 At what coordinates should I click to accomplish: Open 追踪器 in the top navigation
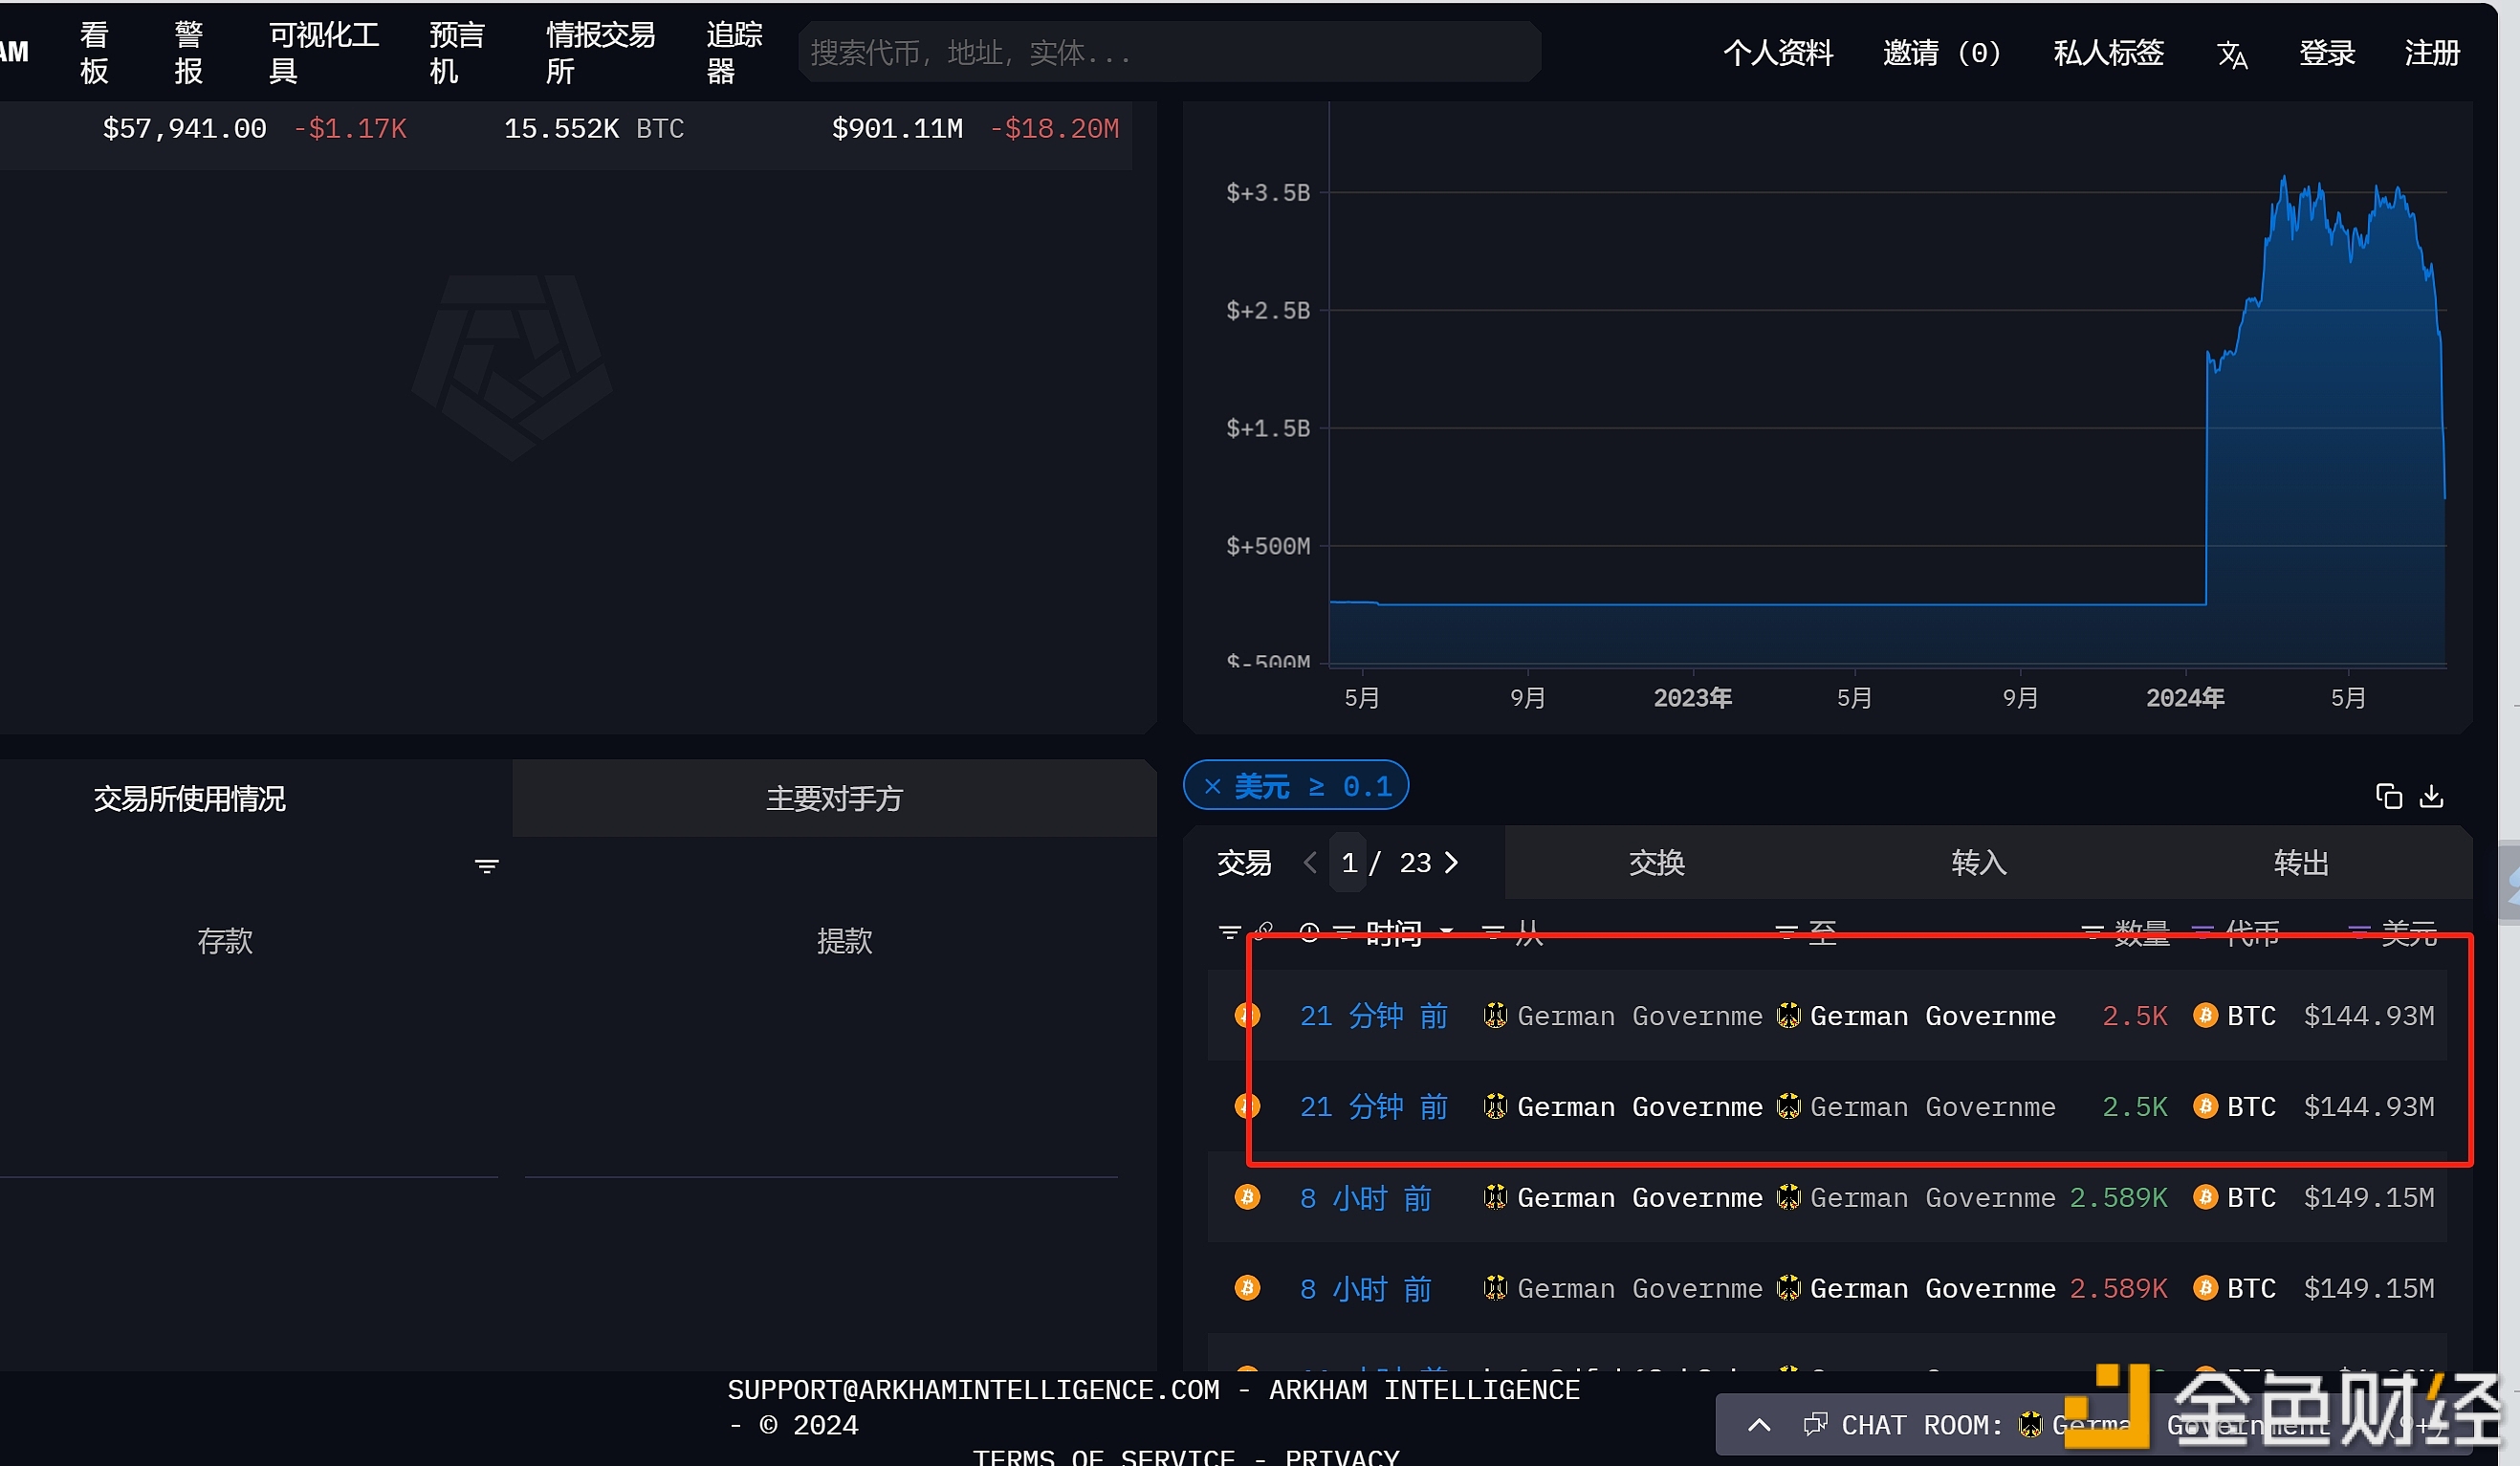734,53
